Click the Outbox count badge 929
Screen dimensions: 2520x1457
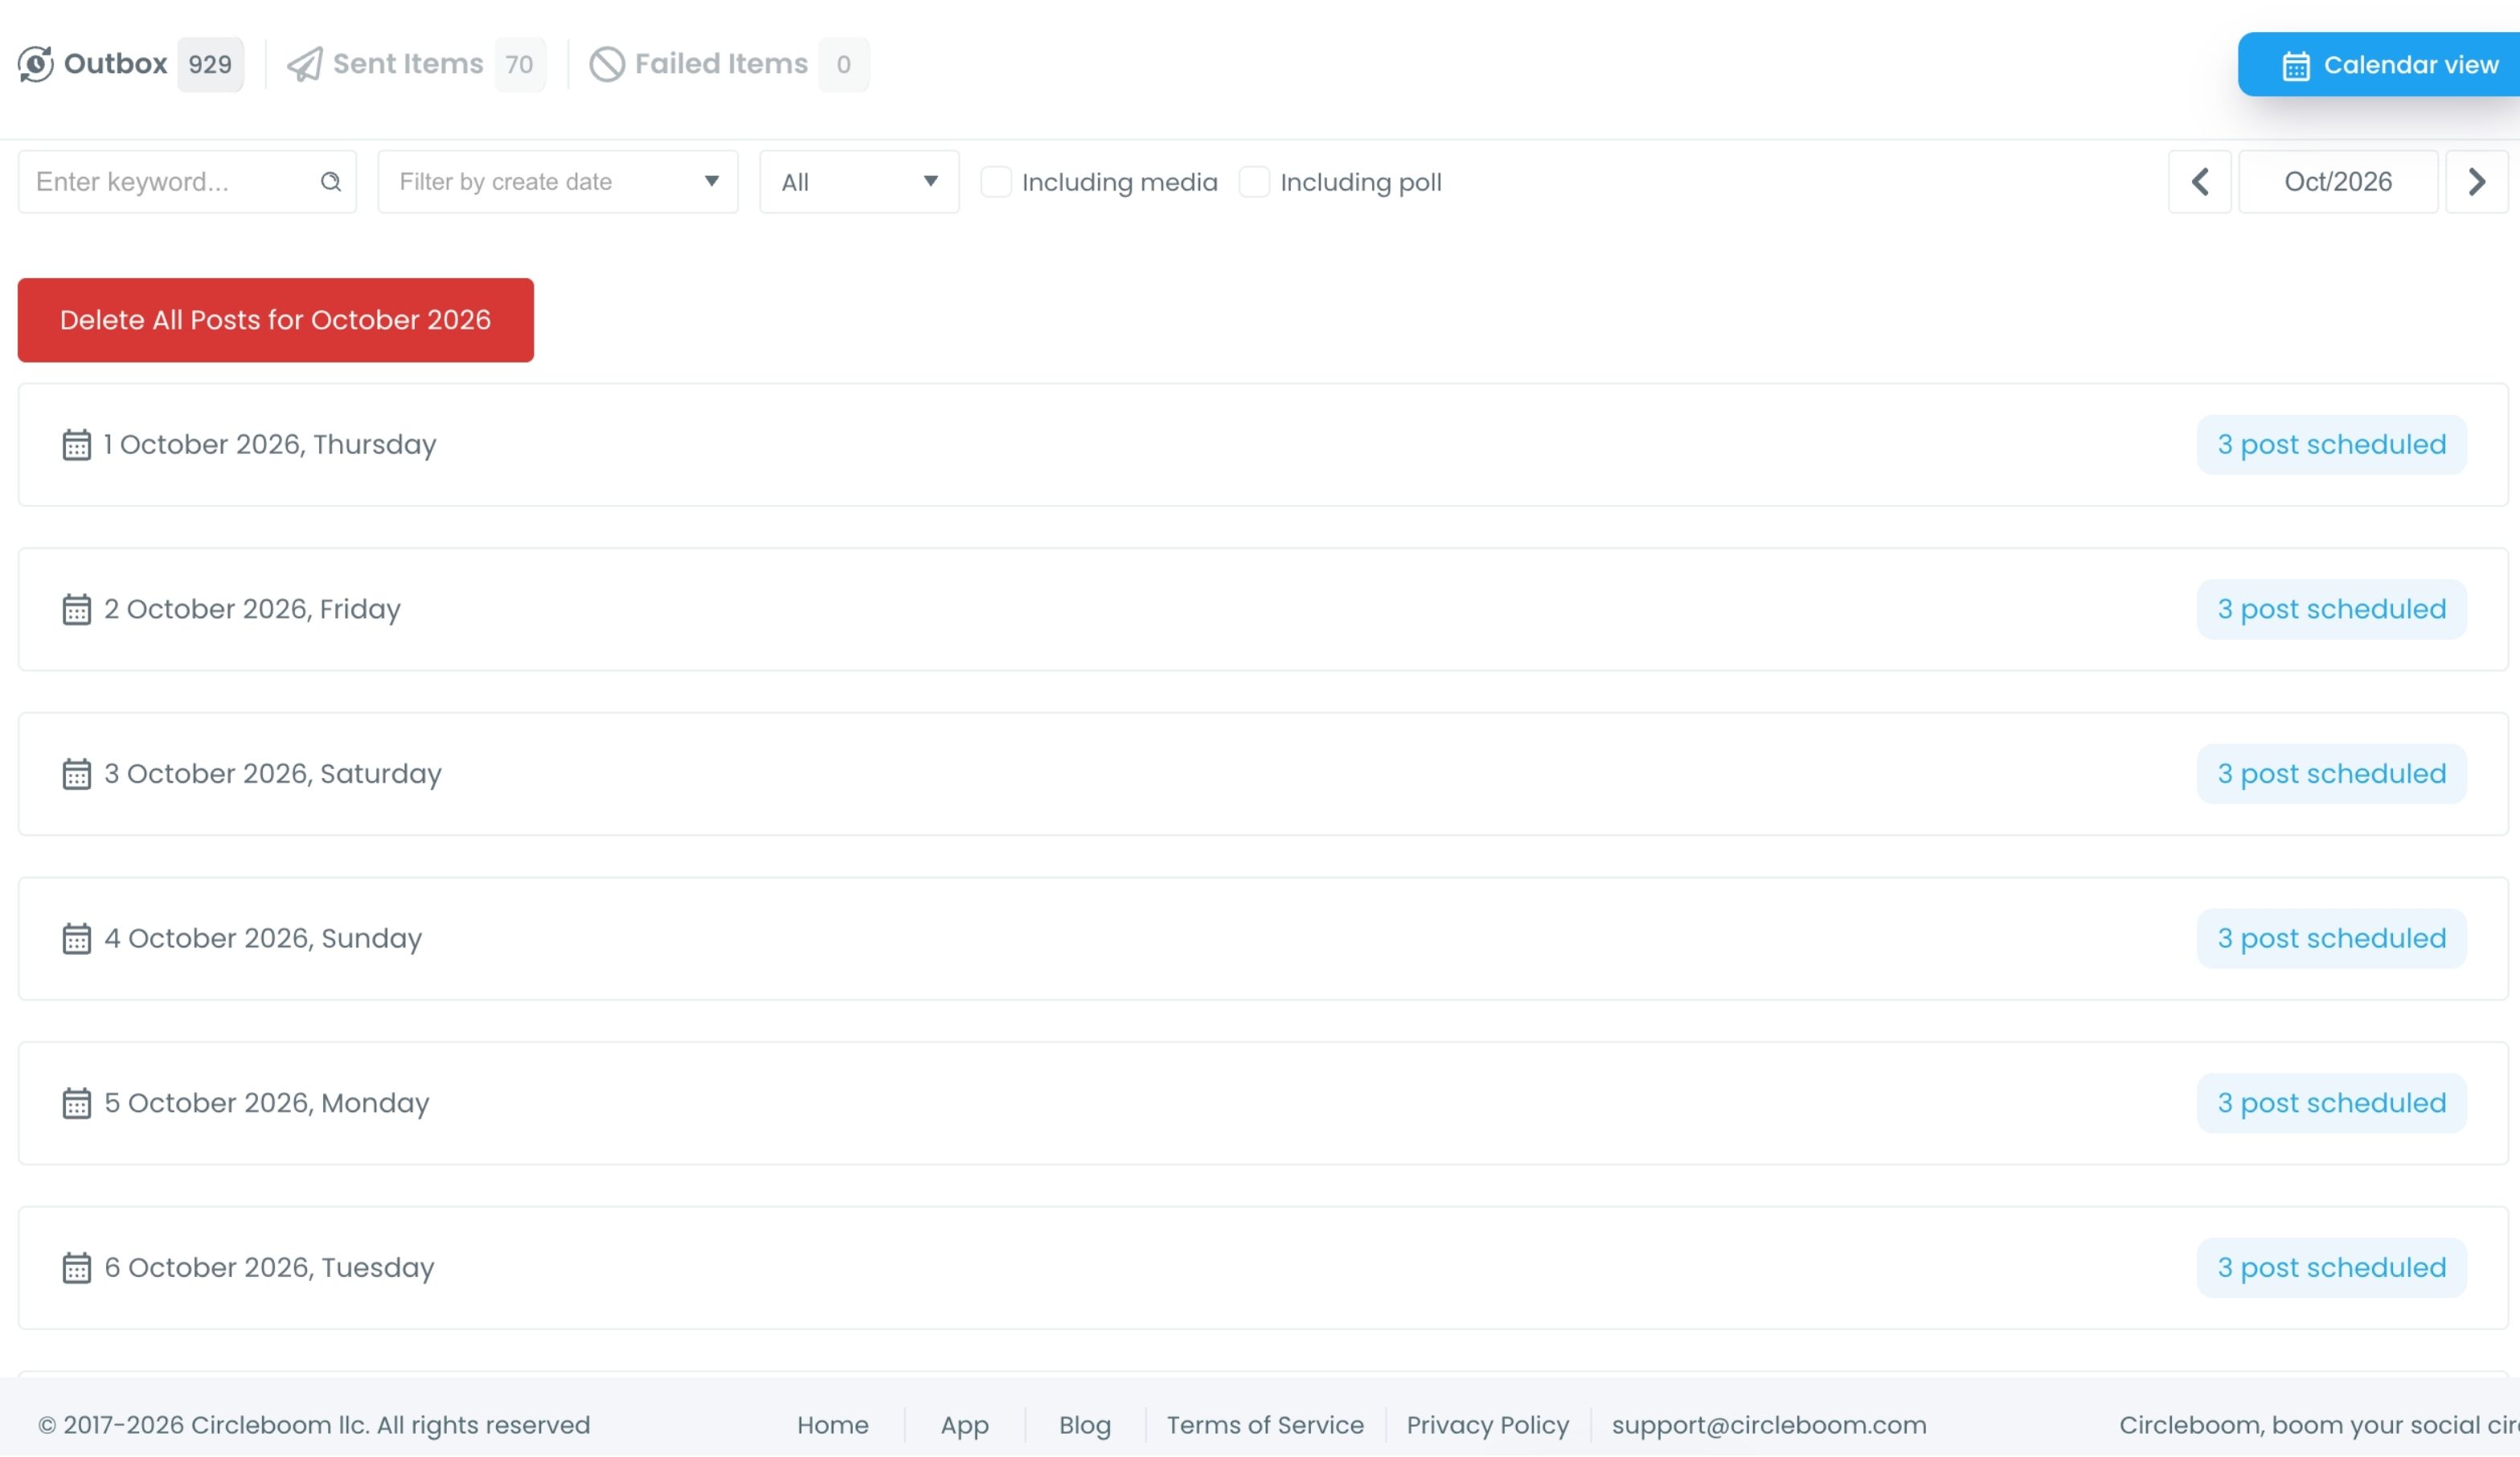point(210,65)
